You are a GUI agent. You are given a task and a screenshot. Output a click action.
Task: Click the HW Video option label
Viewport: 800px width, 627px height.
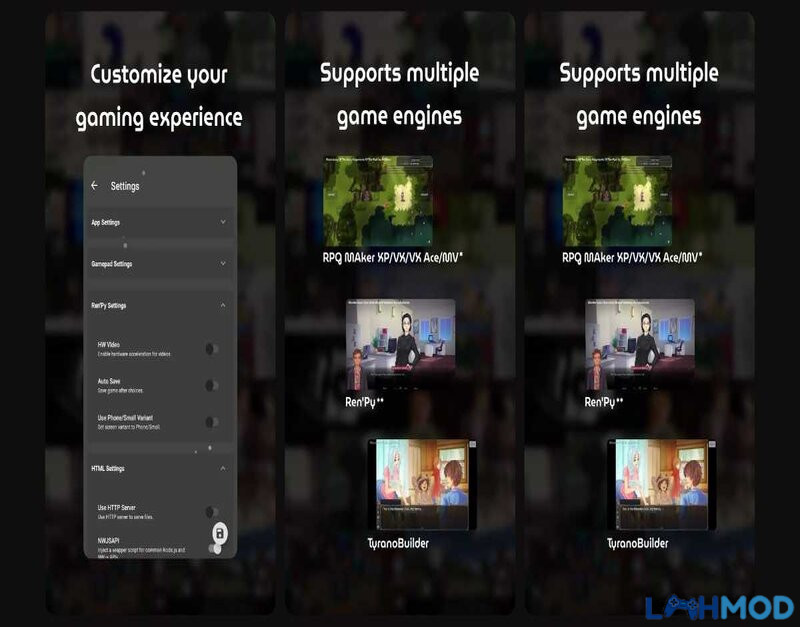(109, 345)
